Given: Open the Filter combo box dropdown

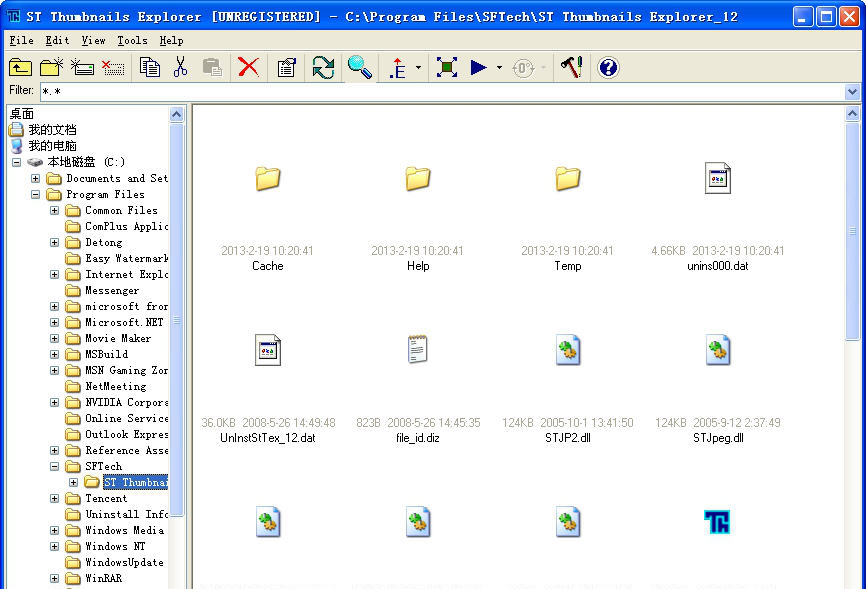Looking at the screenshot, I should click(x=852, y=92).
